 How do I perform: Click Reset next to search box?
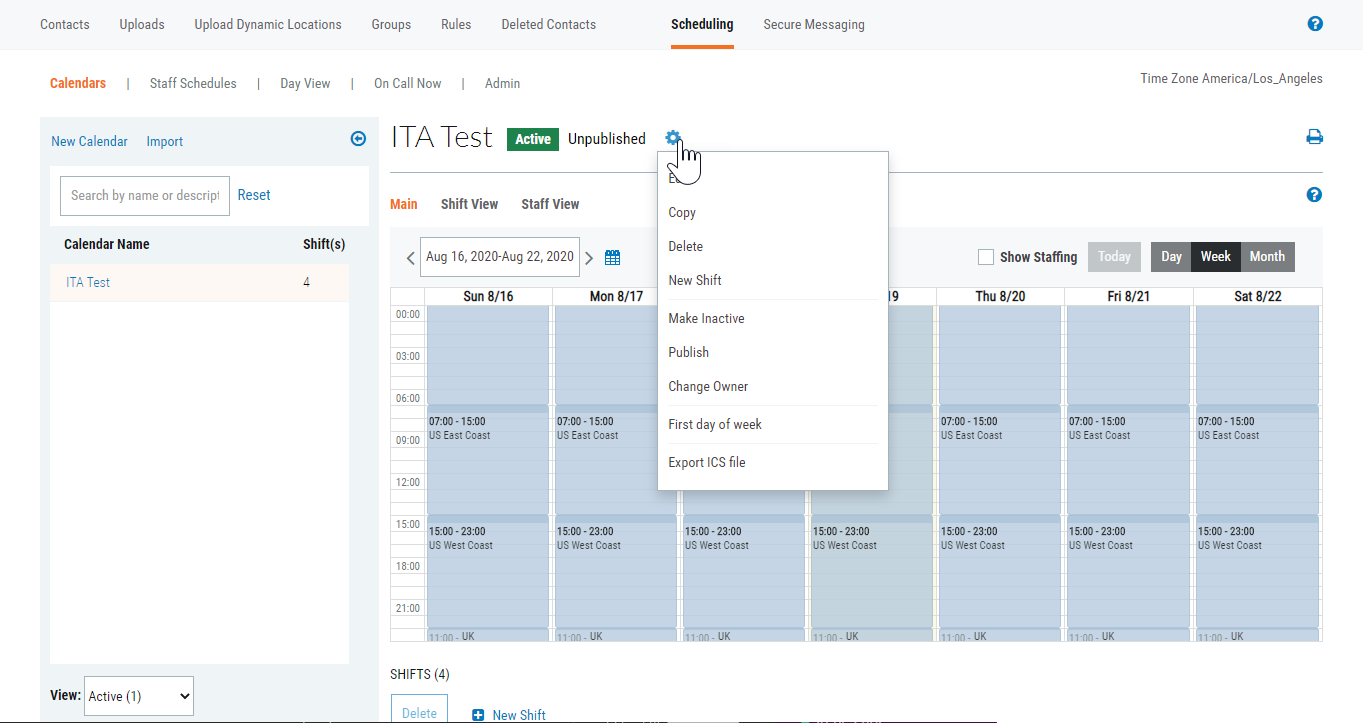coord(254,195)
